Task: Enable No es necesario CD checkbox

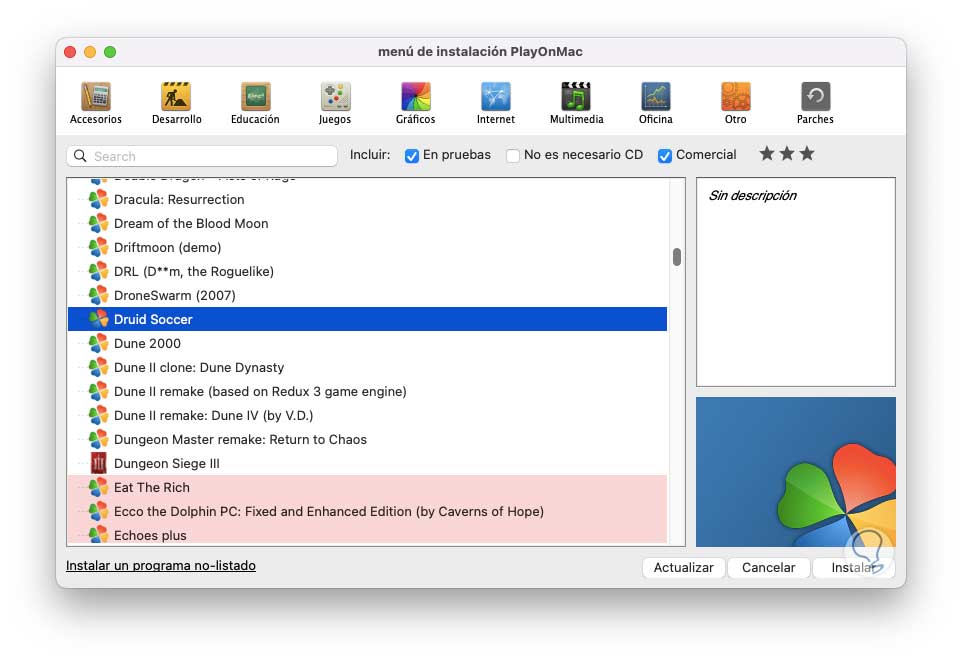Action: click(513, 156)
